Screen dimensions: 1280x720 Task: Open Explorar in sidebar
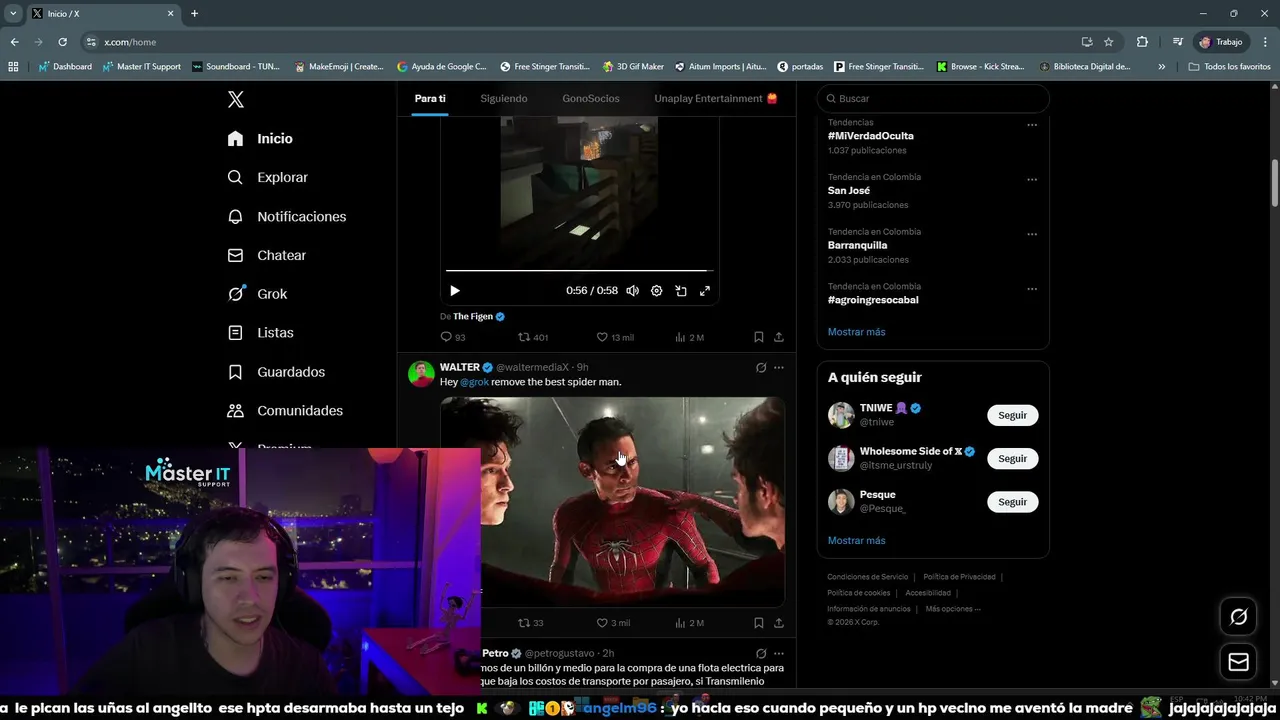click(267, 177)
